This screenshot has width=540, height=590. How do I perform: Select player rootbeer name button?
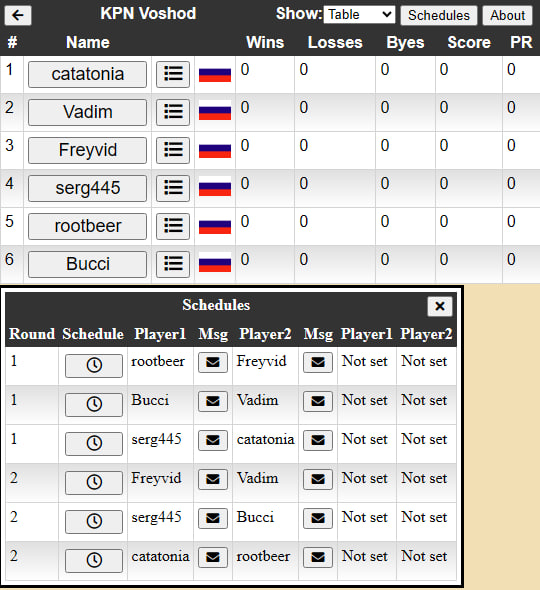click(x=87, y=227)
